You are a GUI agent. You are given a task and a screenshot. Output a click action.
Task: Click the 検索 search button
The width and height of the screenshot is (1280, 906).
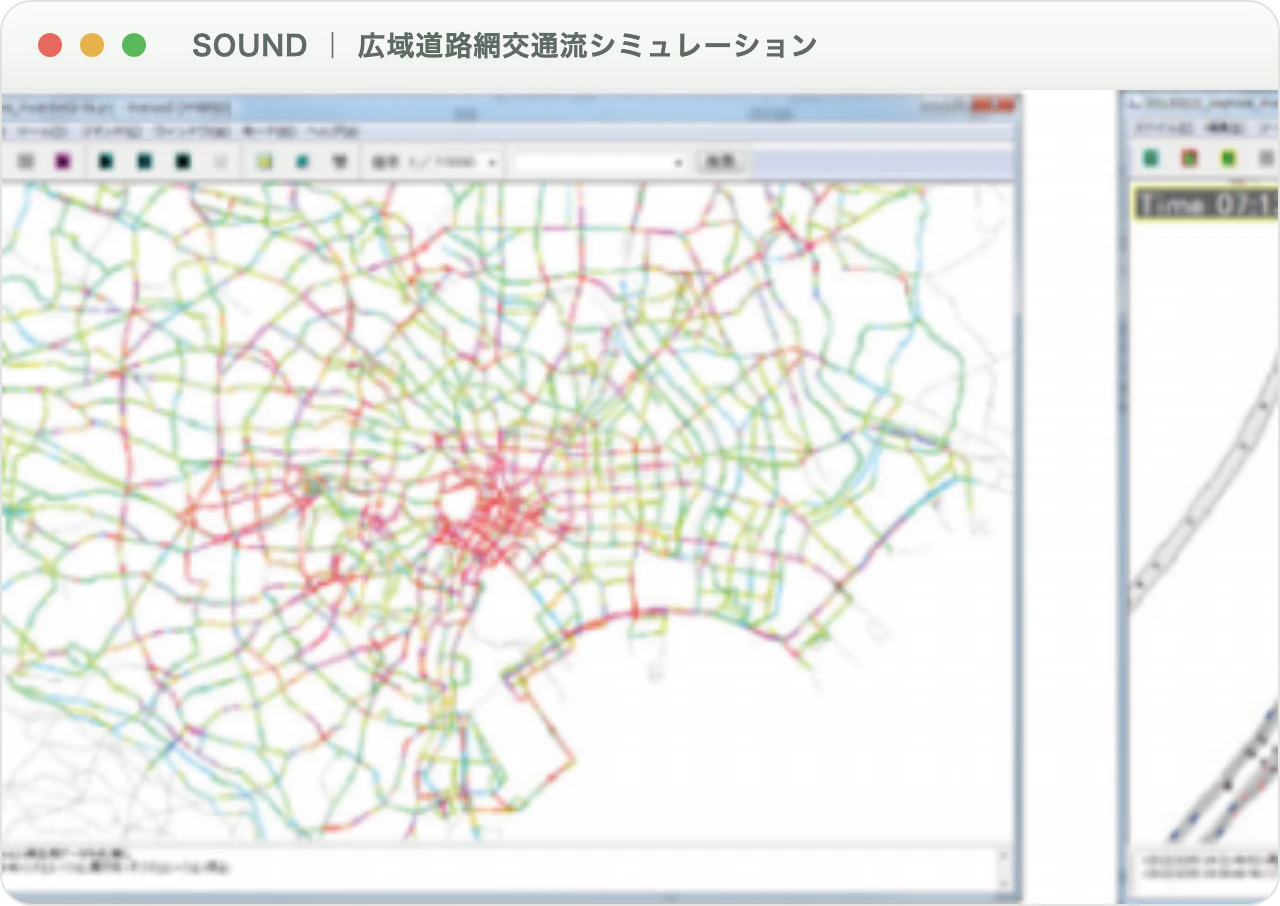(720, 161)
